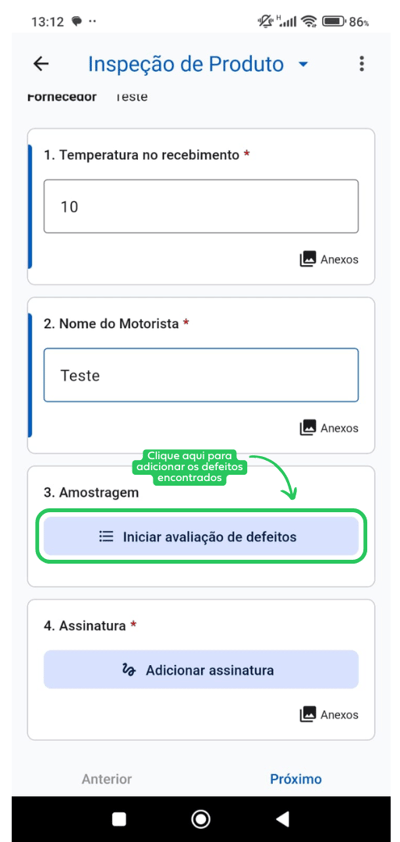
Task: Tap the signature squiggle icon
Action: [129, 670]
